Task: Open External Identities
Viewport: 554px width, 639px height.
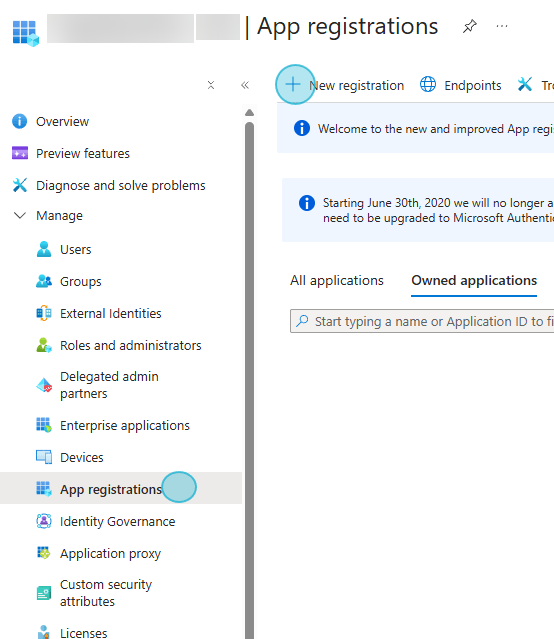Action: point(110,313)
